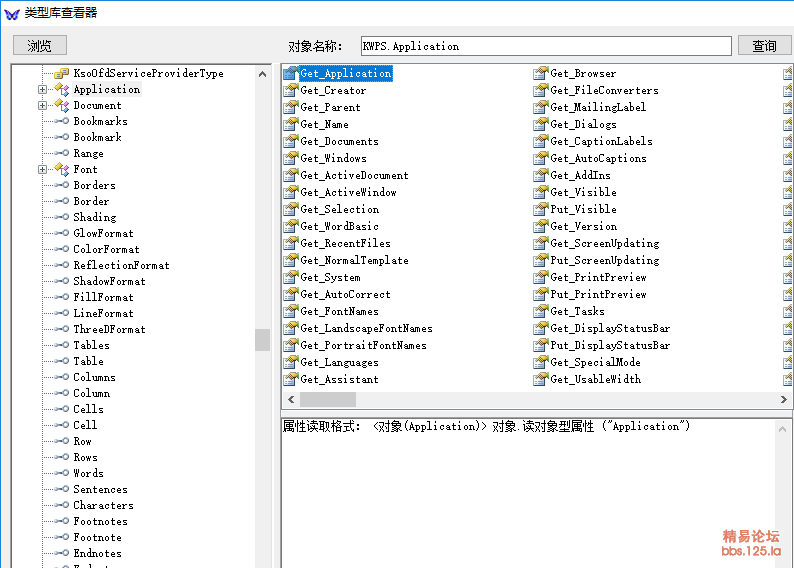Select the GlowFormat tree item
Image resolution: width=794 pixels, height=568 pixels.
tap(103, 233)
